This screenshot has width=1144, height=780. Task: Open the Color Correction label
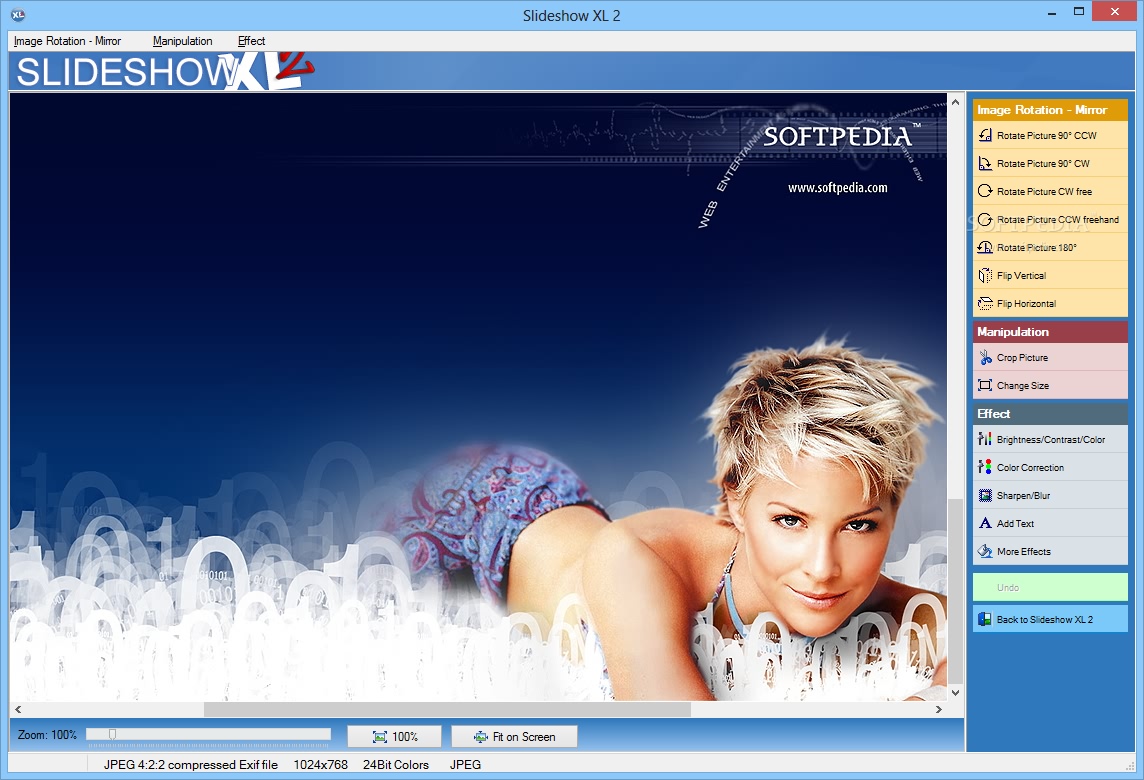1030,468
